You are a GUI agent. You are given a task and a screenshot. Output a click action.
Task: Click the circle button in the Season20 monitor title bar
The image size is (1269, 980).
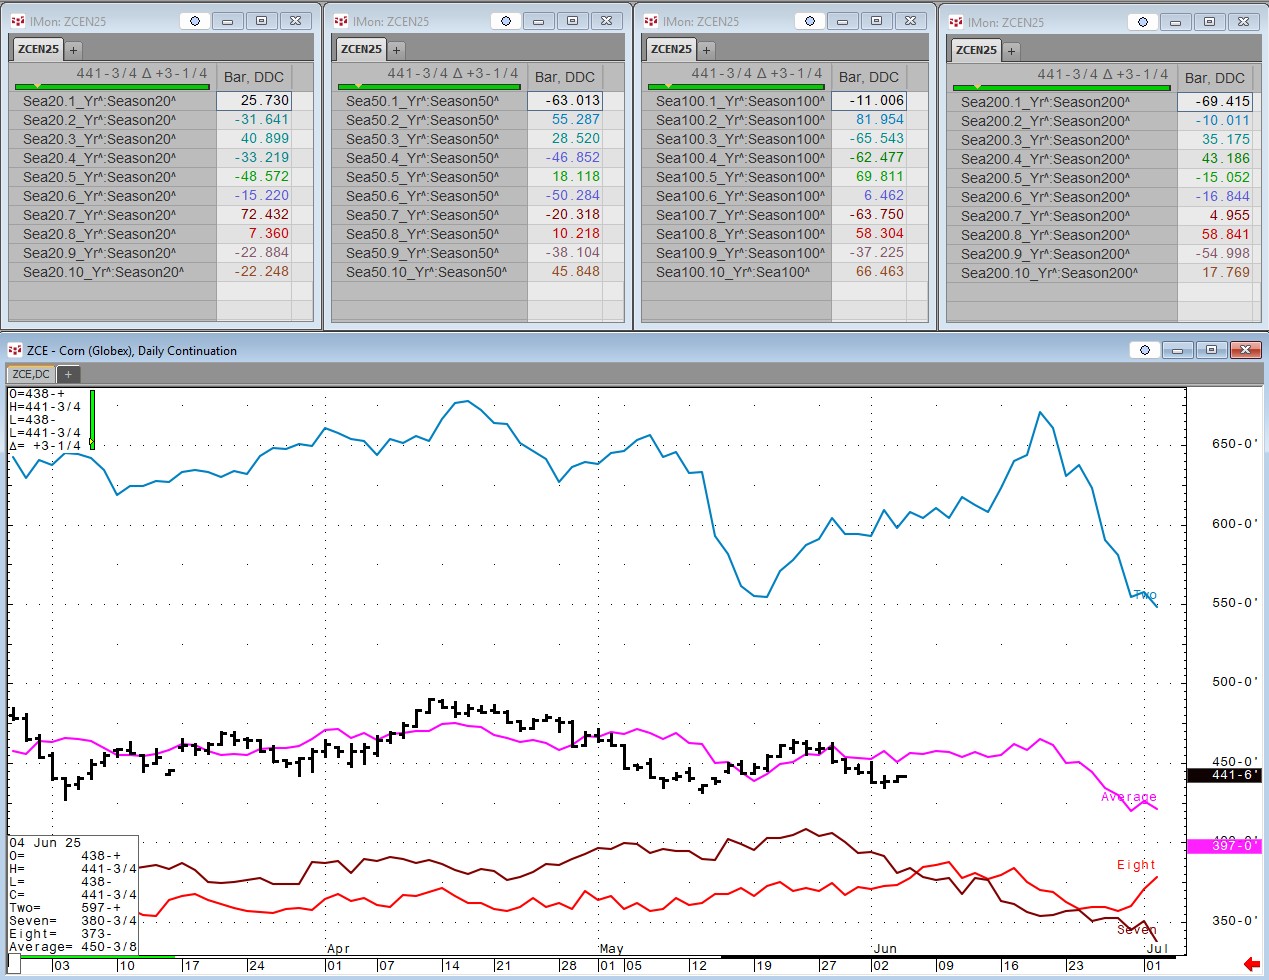tap(195, 21)
